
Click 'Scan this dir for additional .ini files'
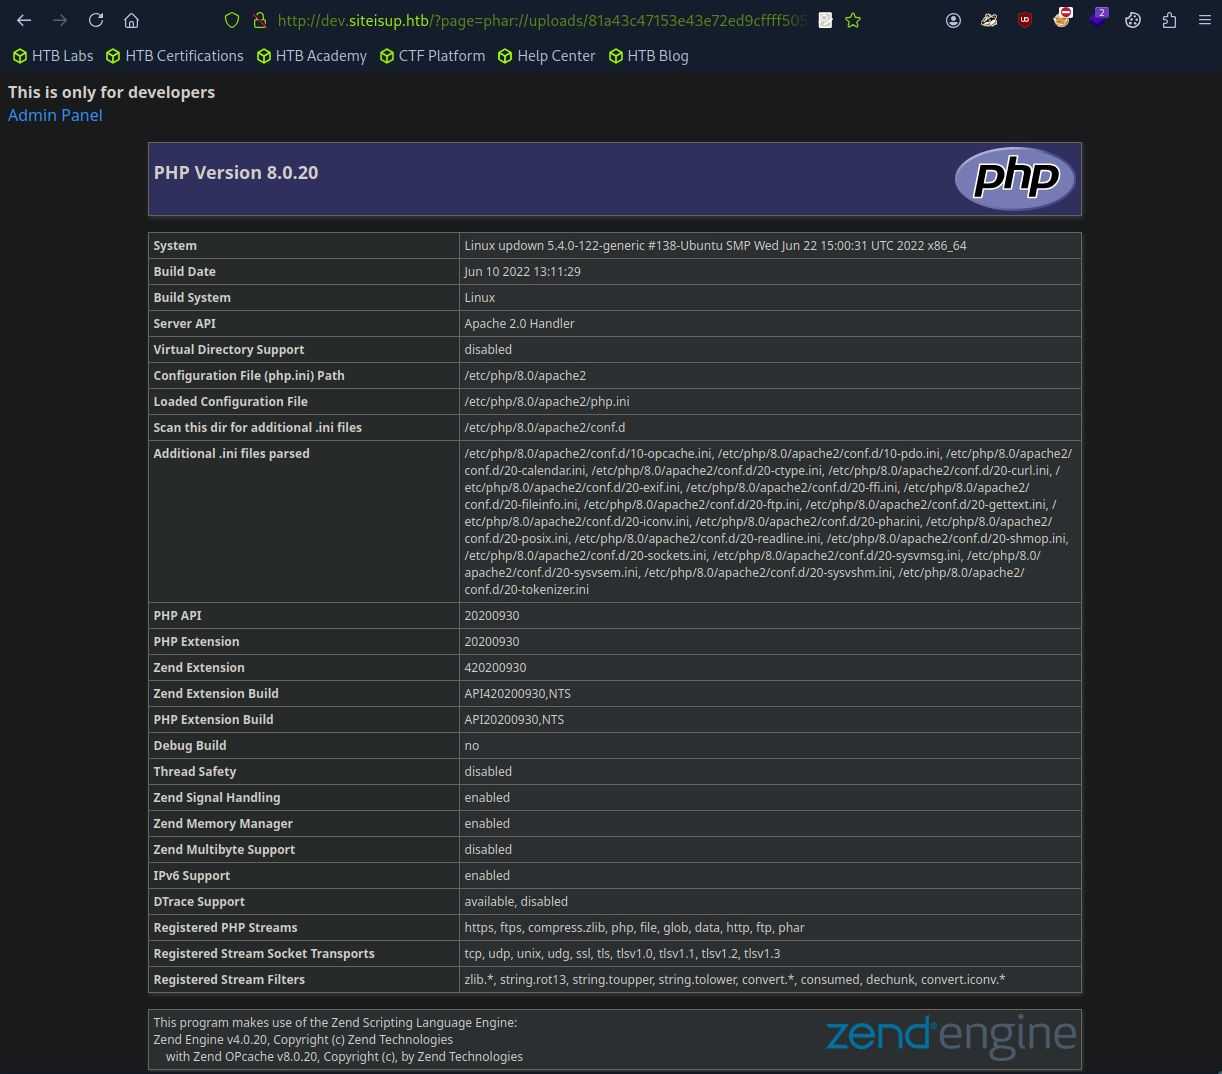(x=258, y=427)
